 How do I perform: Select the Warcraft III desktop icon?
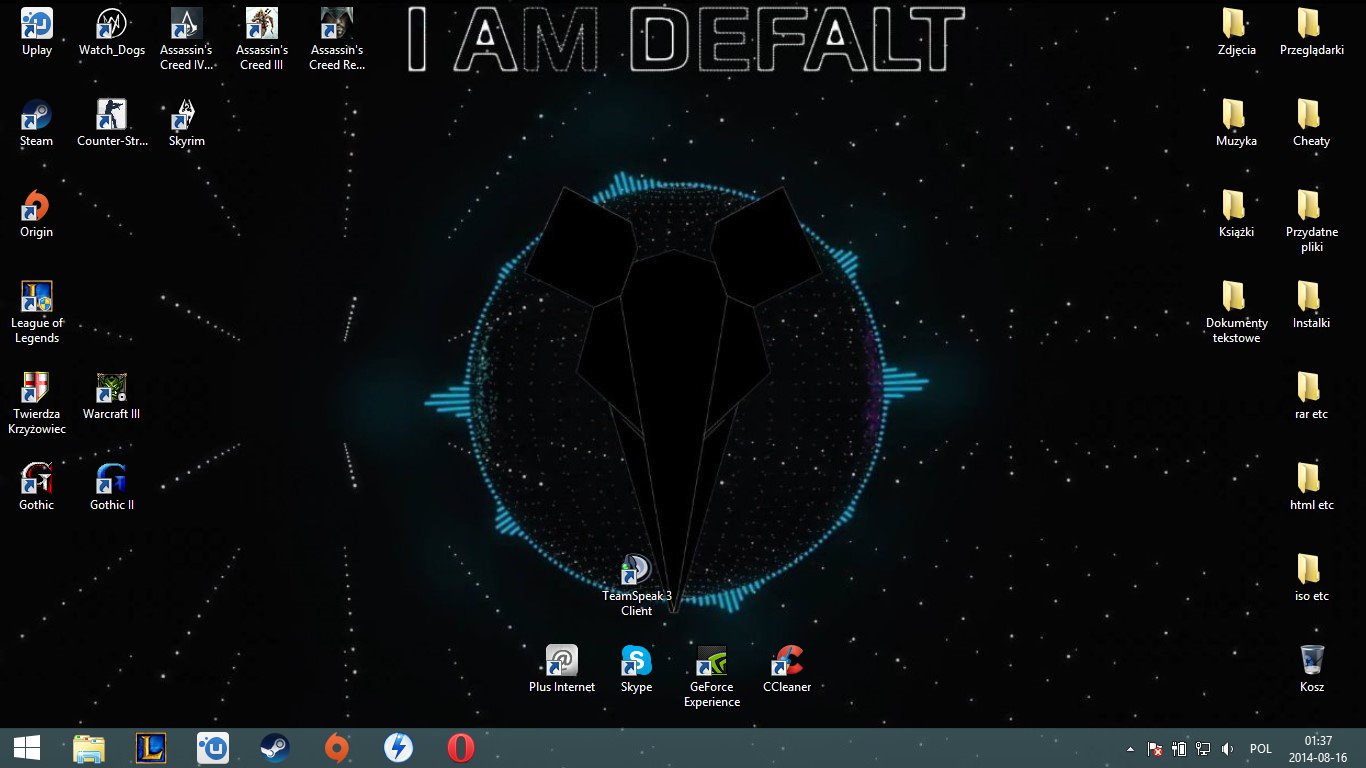coord(112,395)
